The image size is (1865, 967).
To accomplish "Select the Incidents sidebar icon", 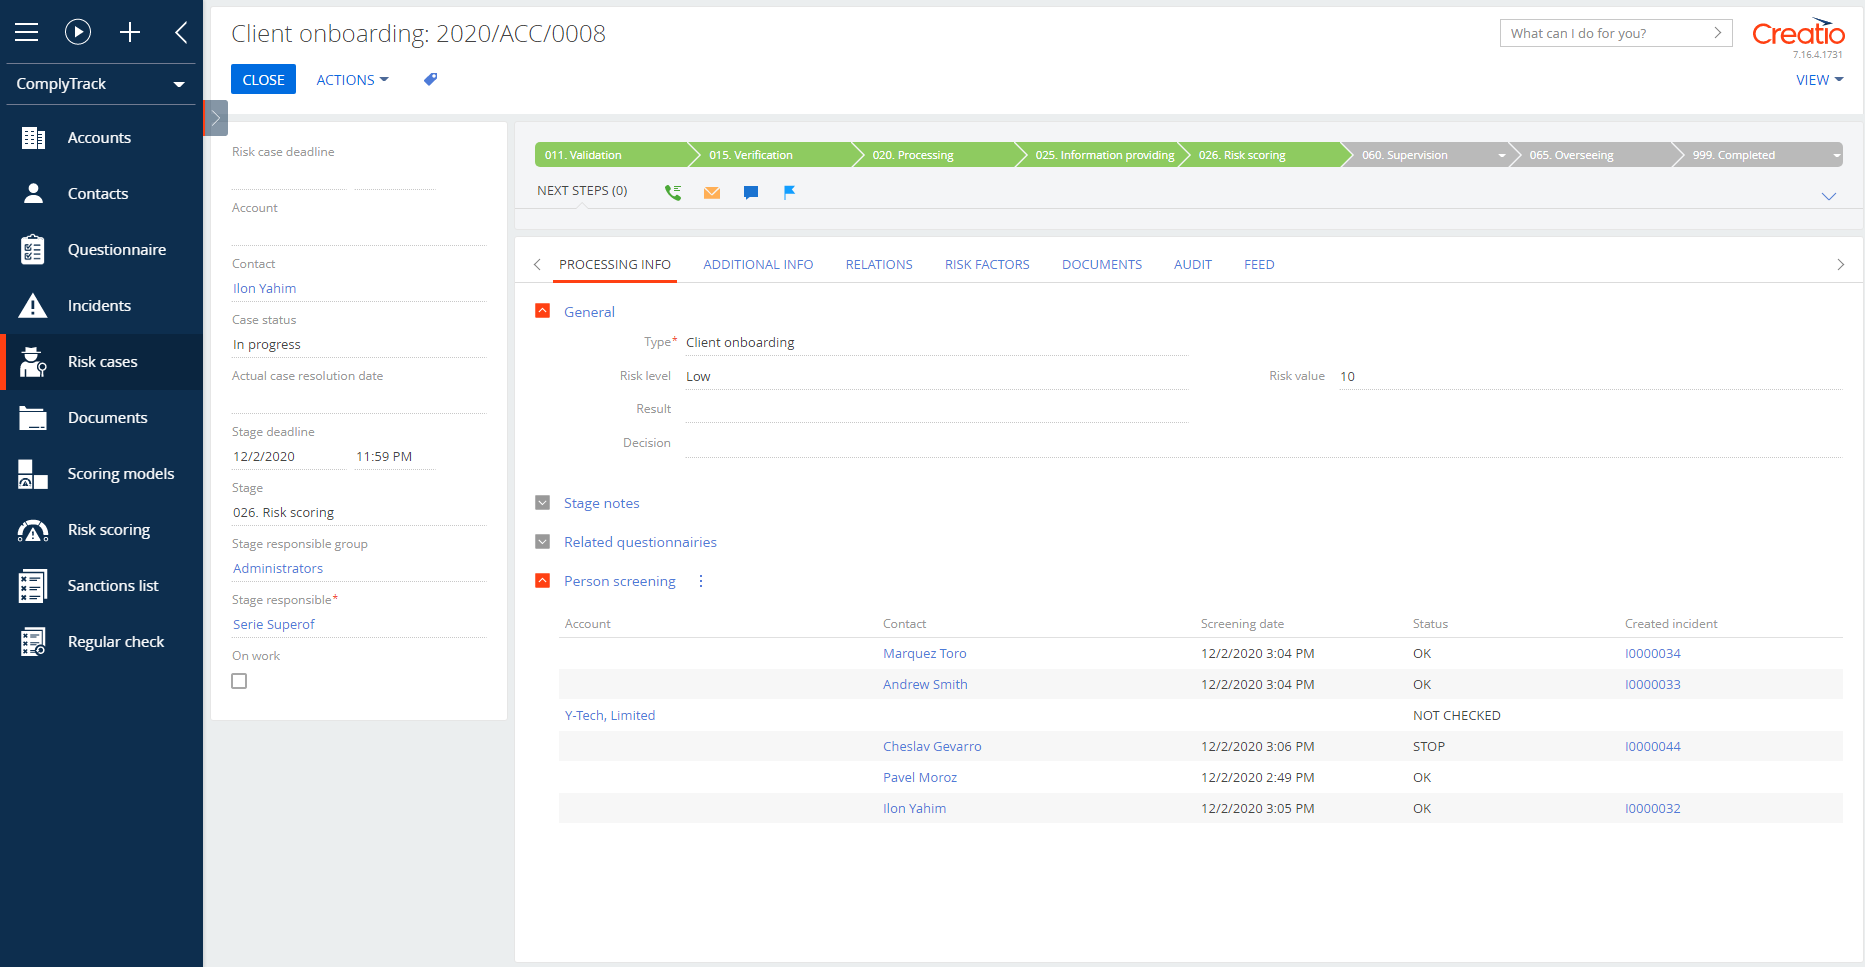I will 33,305.
